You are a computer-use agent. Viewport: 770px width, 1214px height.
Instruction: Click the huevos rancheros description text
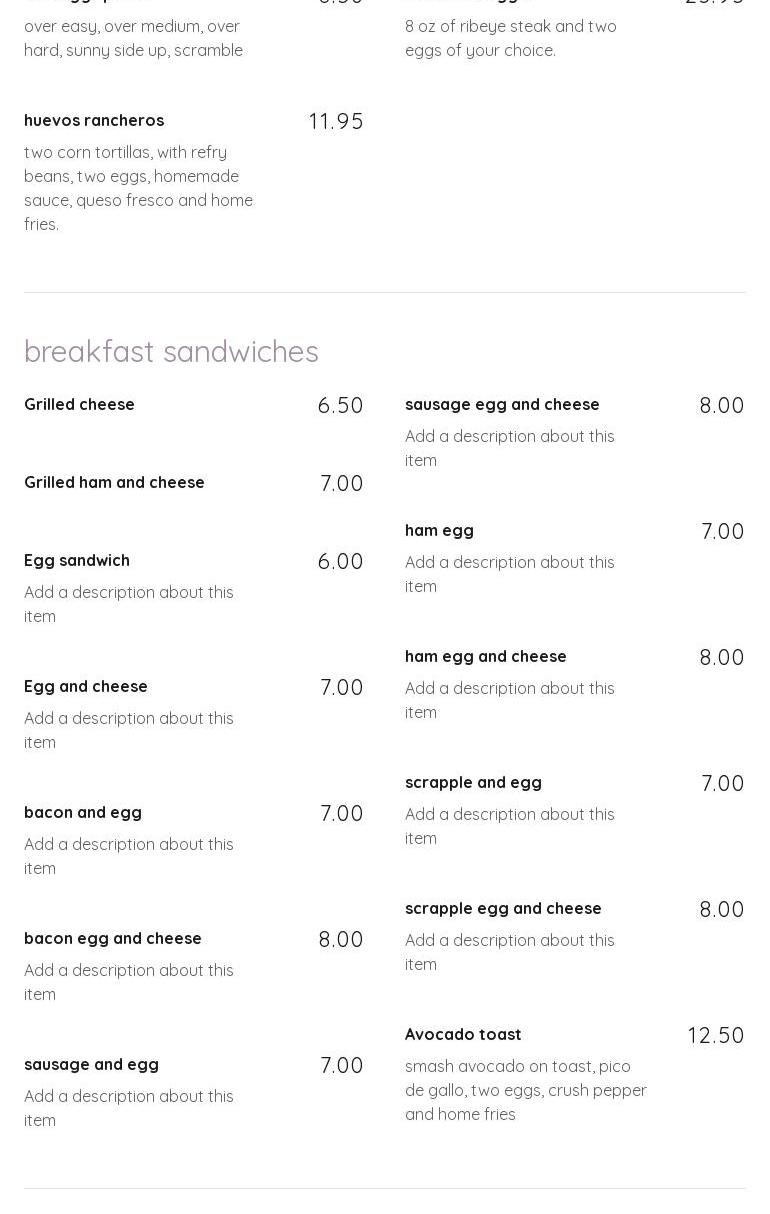point(138,188)
